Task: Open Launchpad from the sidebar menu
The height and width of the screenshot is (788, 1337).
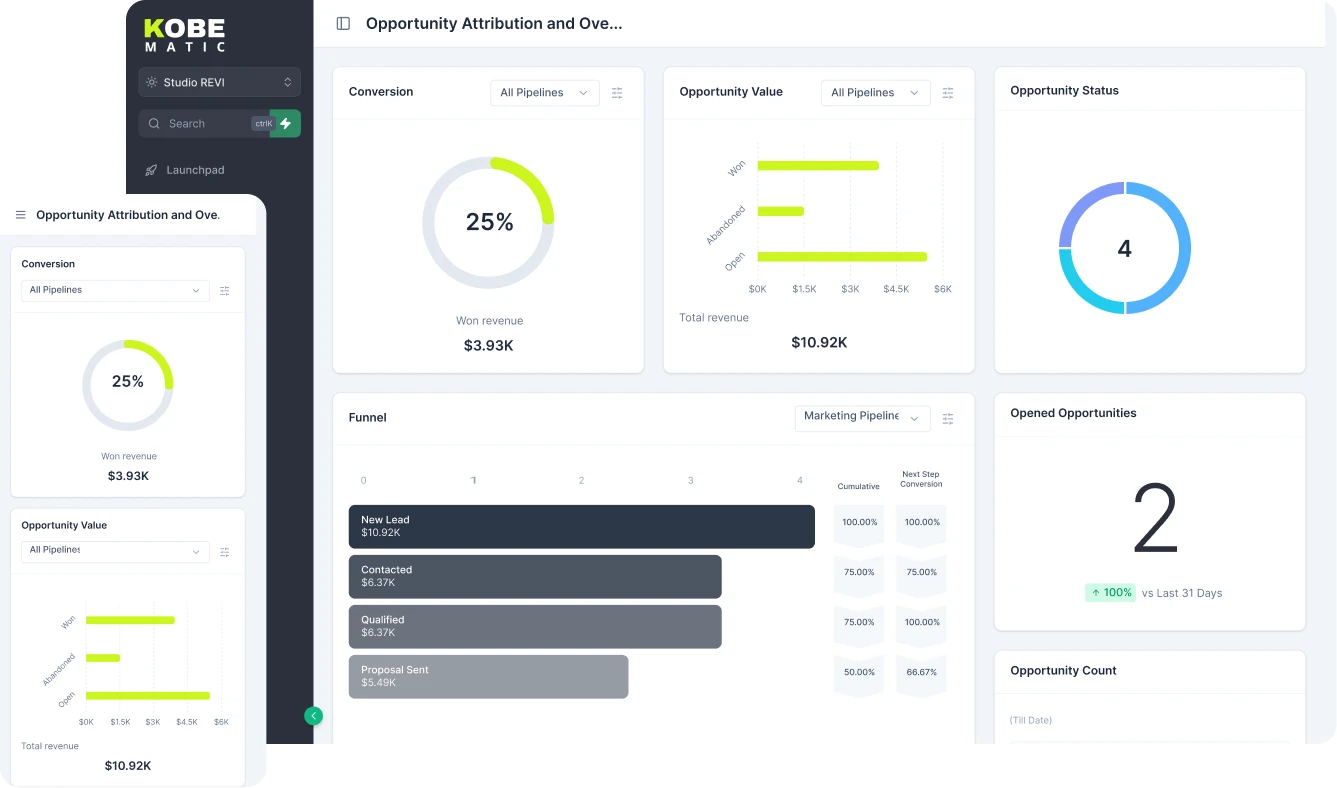Action: (x=195, y=170)
